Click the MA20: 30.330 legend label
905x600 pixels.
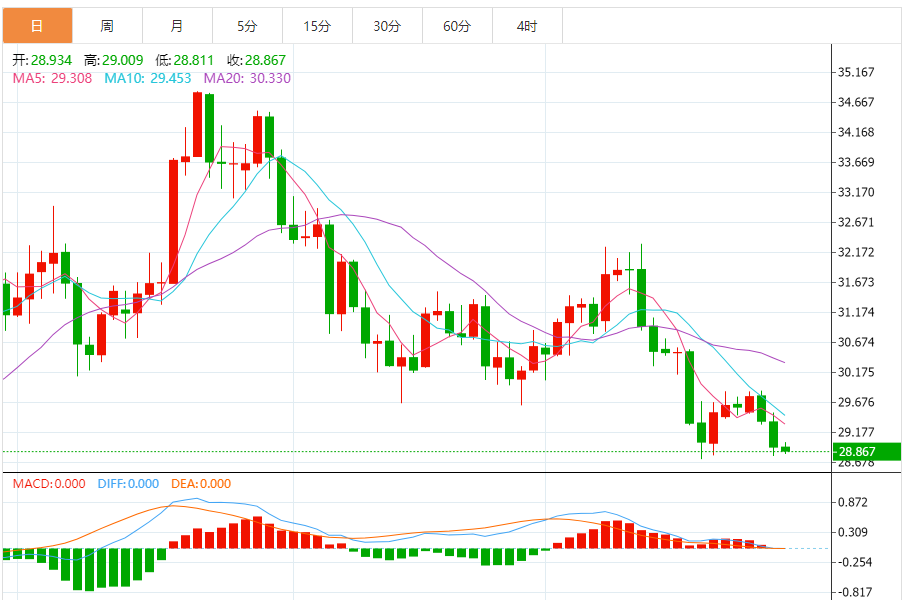[x=247, y=78]
